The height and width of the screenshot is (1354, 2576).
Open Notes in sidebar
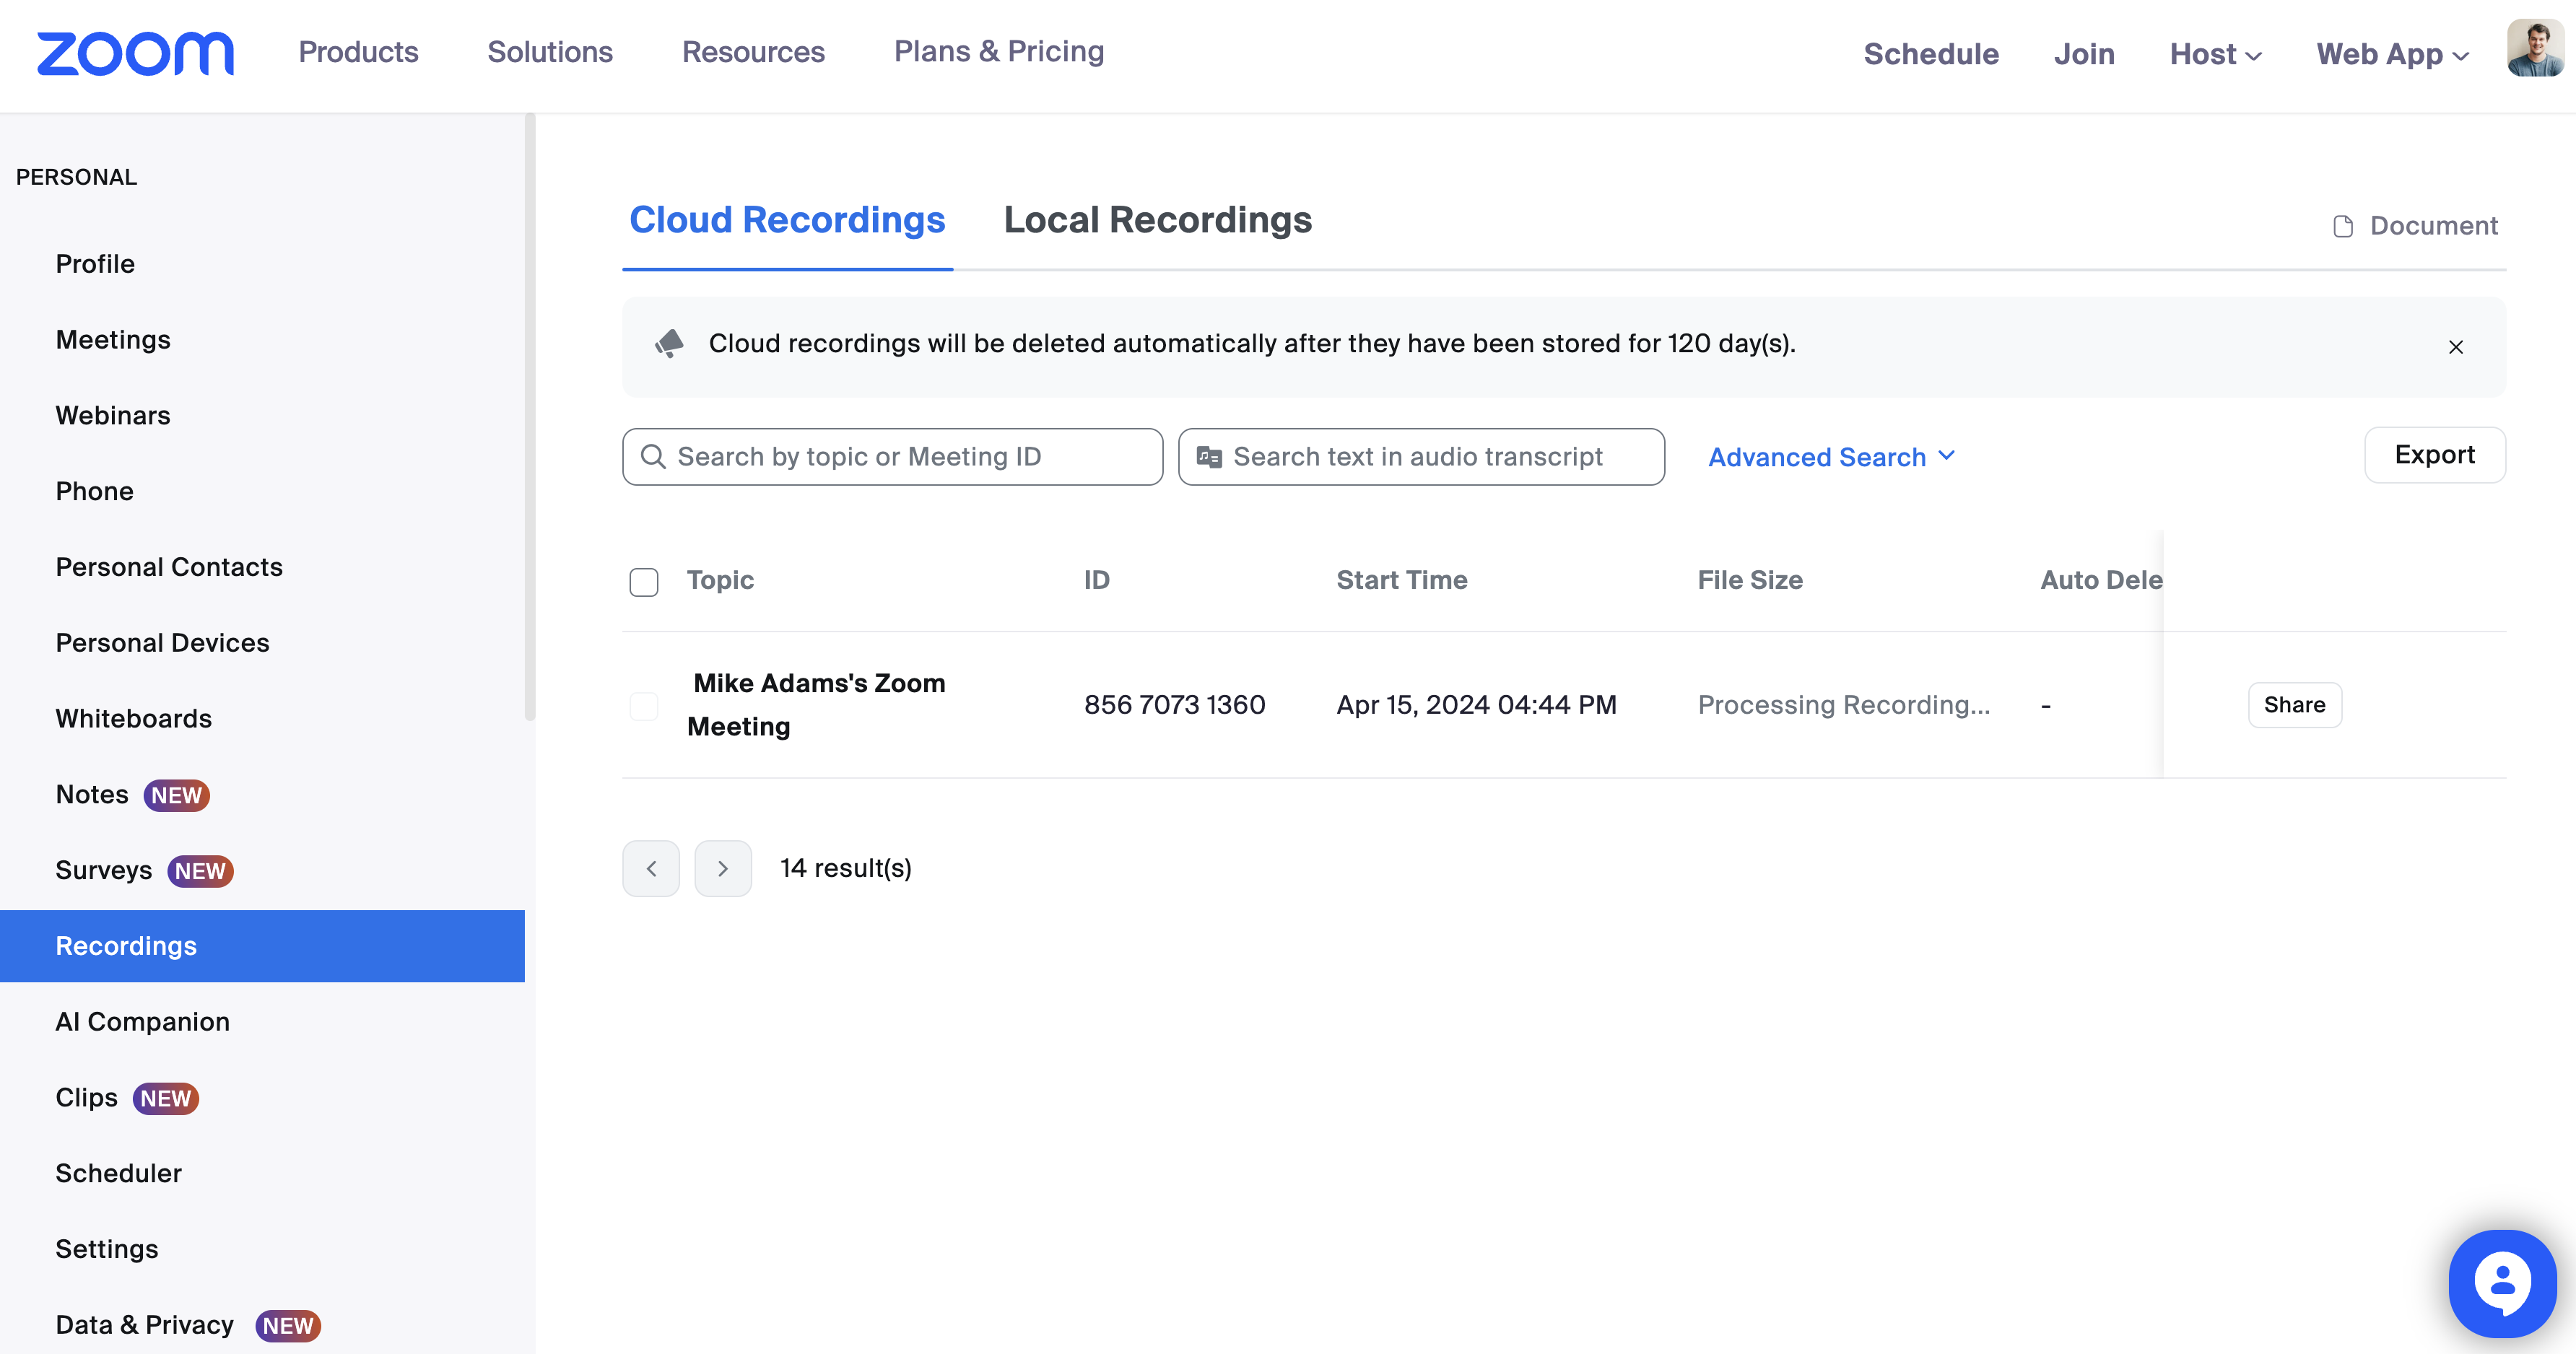92,795
